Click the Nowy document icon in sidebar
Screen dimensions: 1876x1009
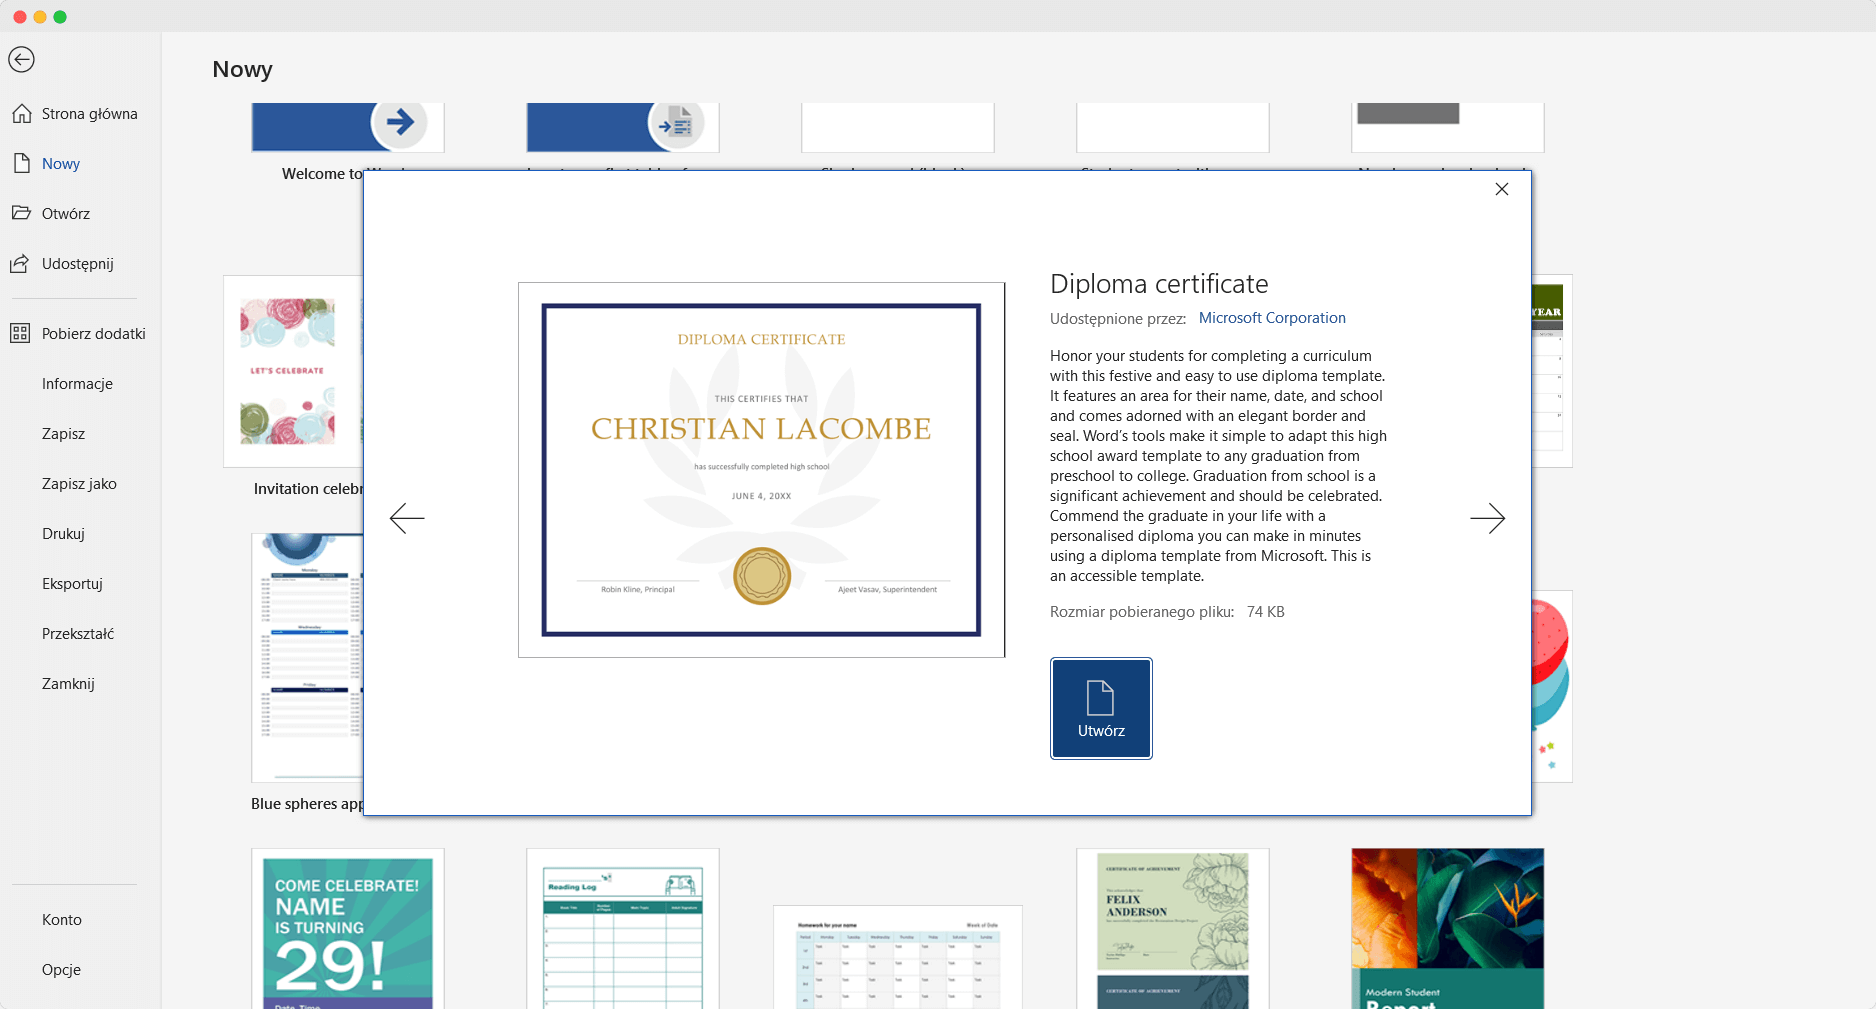[x=21, y=163]
